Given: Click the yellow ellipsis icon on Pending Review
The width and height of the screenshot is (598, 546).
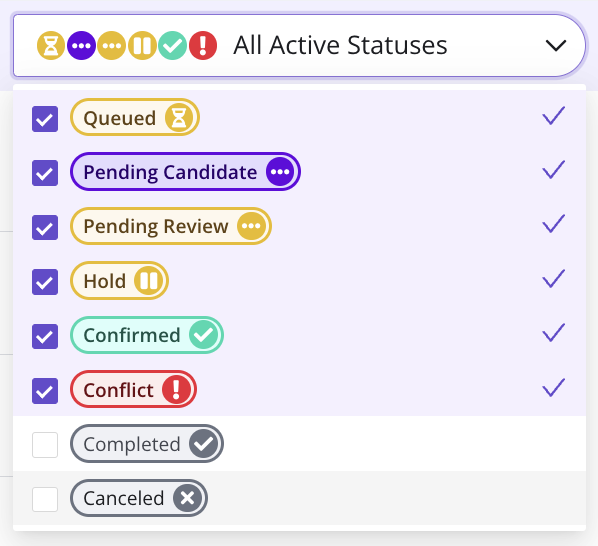Looking at the screenshot, I should [x=251, y=226].
